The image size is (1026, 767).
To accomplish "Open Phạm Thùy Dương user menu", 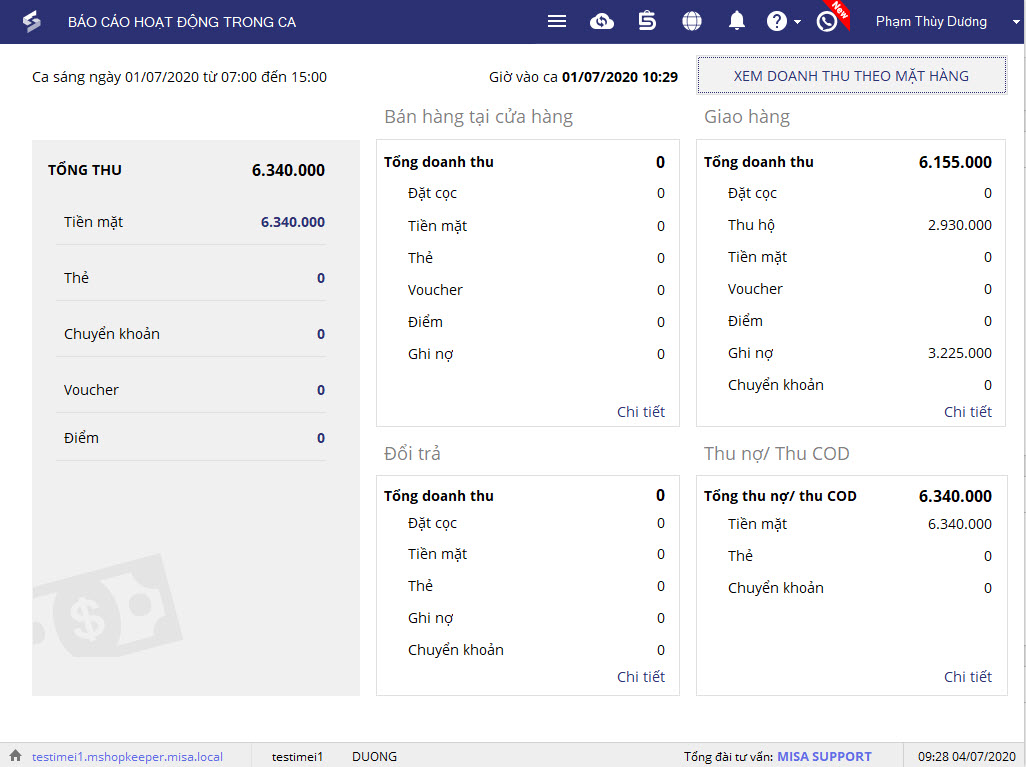I will pyautogui.click(x=930, y=22).
